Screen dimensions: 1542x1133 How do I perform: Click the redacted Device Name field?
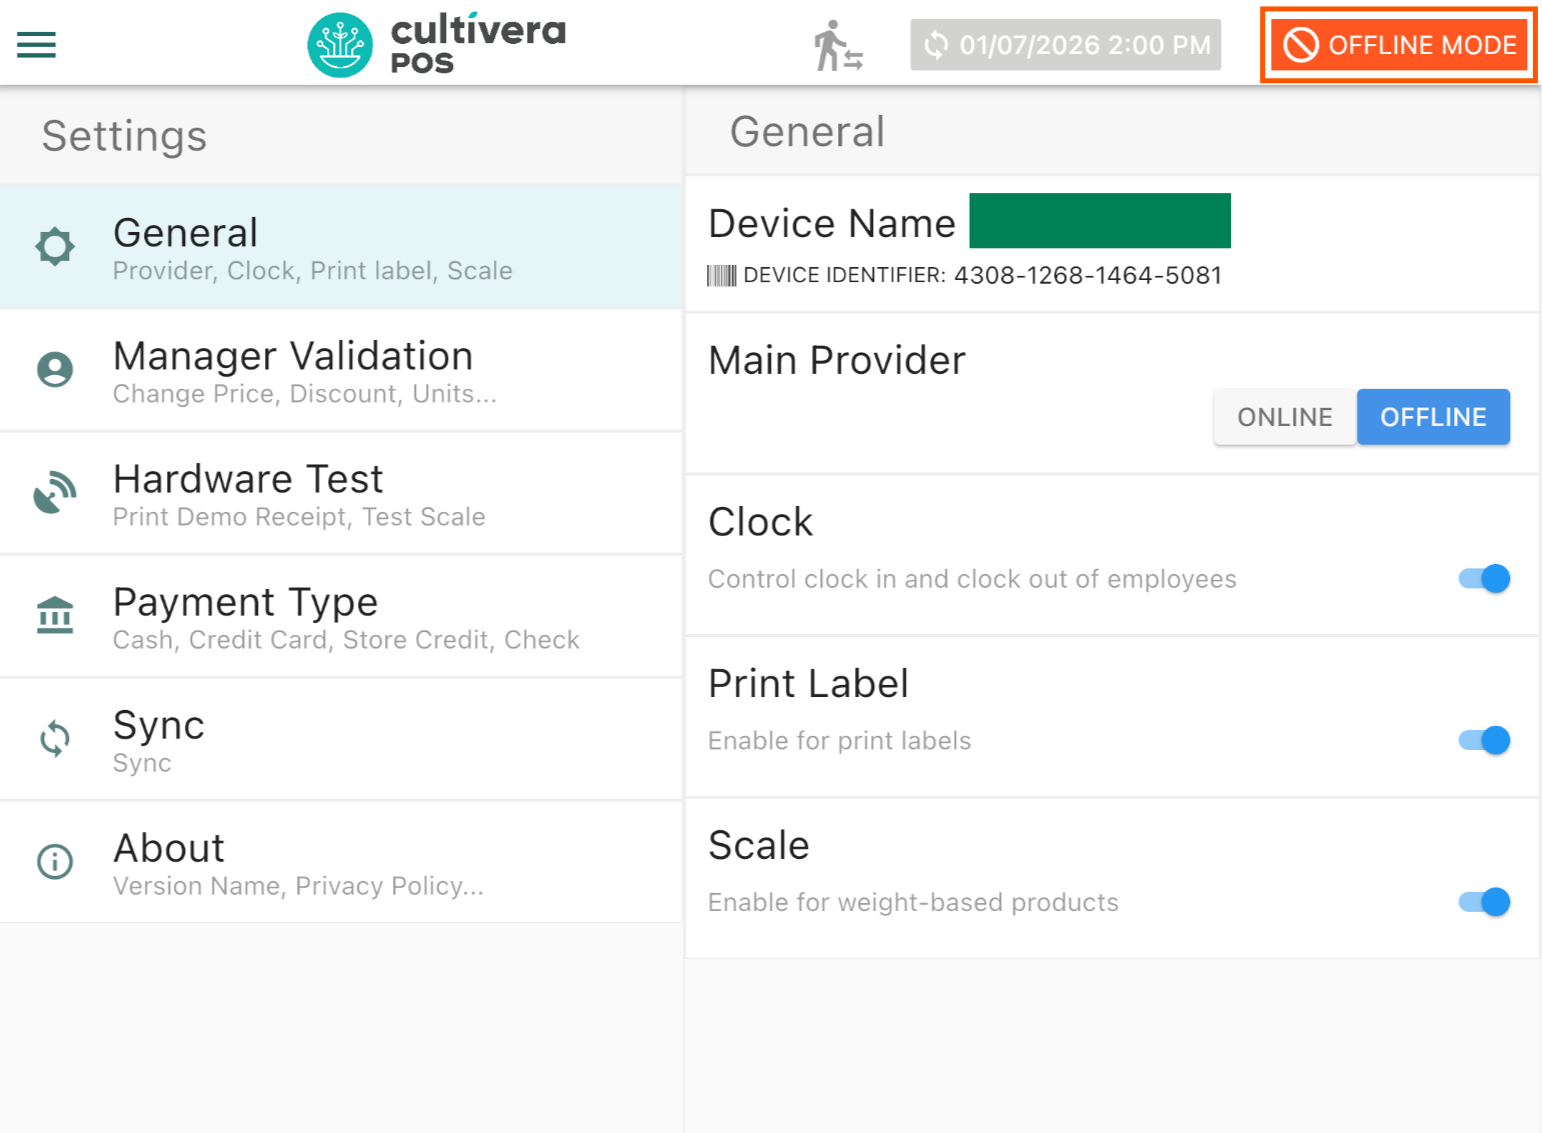coord(1099,221)
